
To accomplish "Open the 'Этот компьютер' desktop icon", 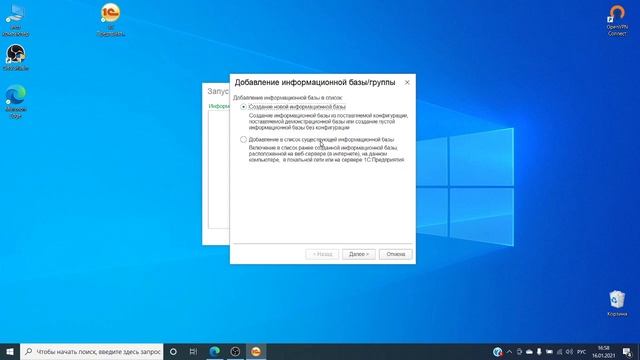I will coord(16,20).
